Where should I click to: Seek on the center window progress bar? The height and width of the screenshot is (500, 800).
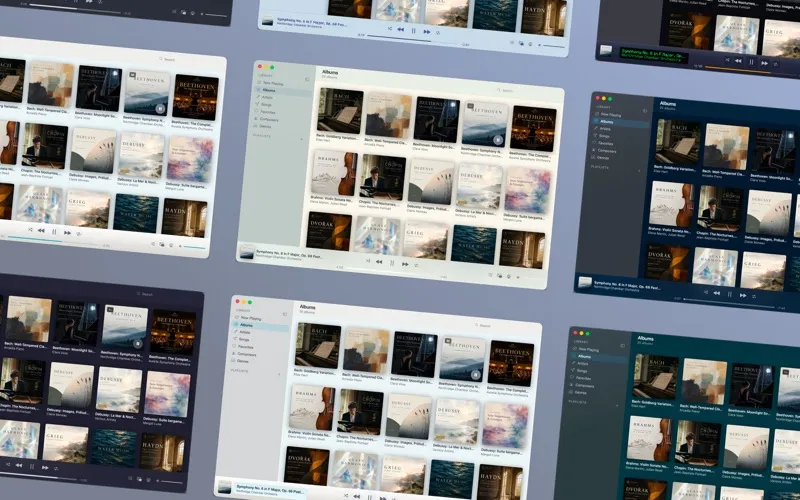[392, 272]
